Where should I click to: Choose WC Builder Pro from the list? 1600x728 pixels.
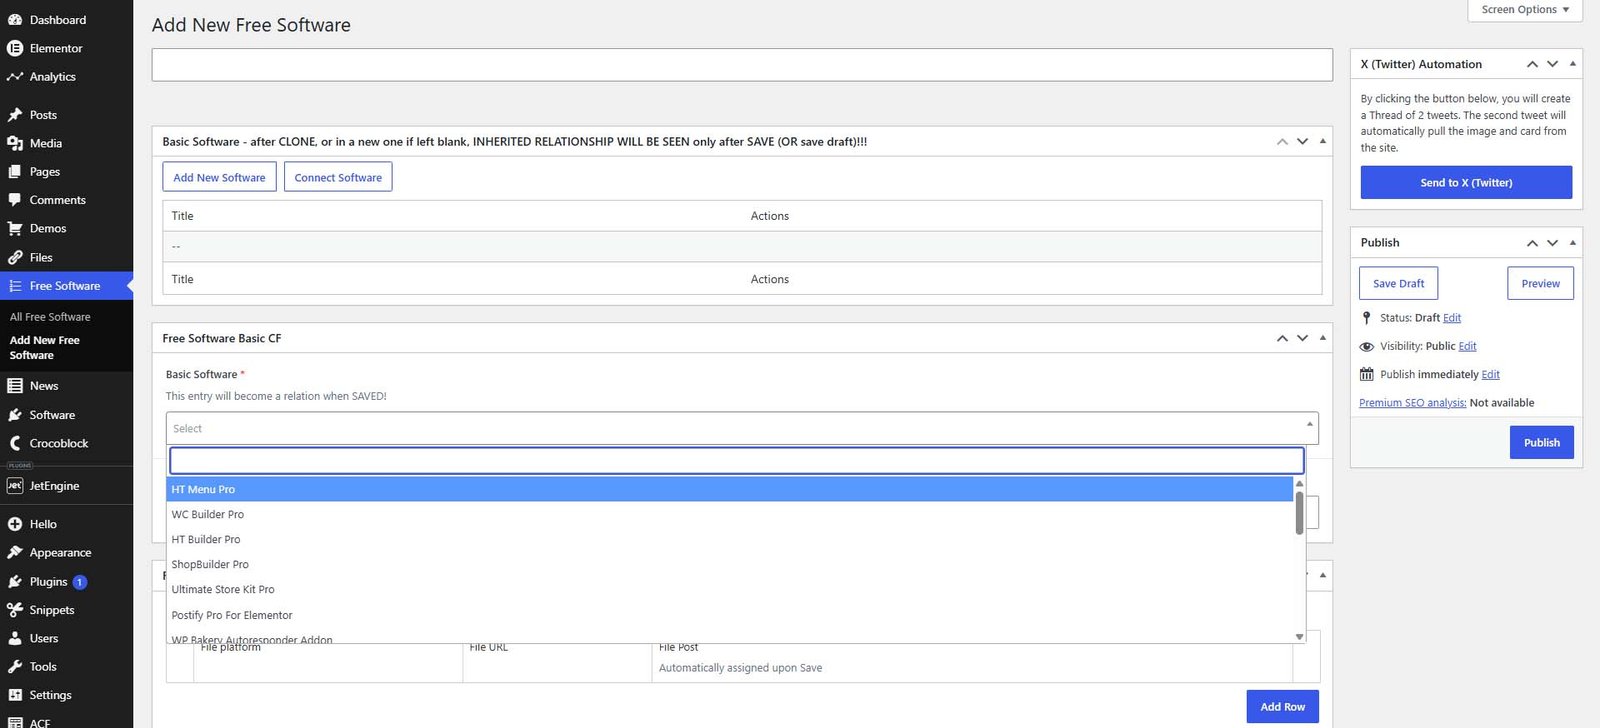[x=730, y=514]
